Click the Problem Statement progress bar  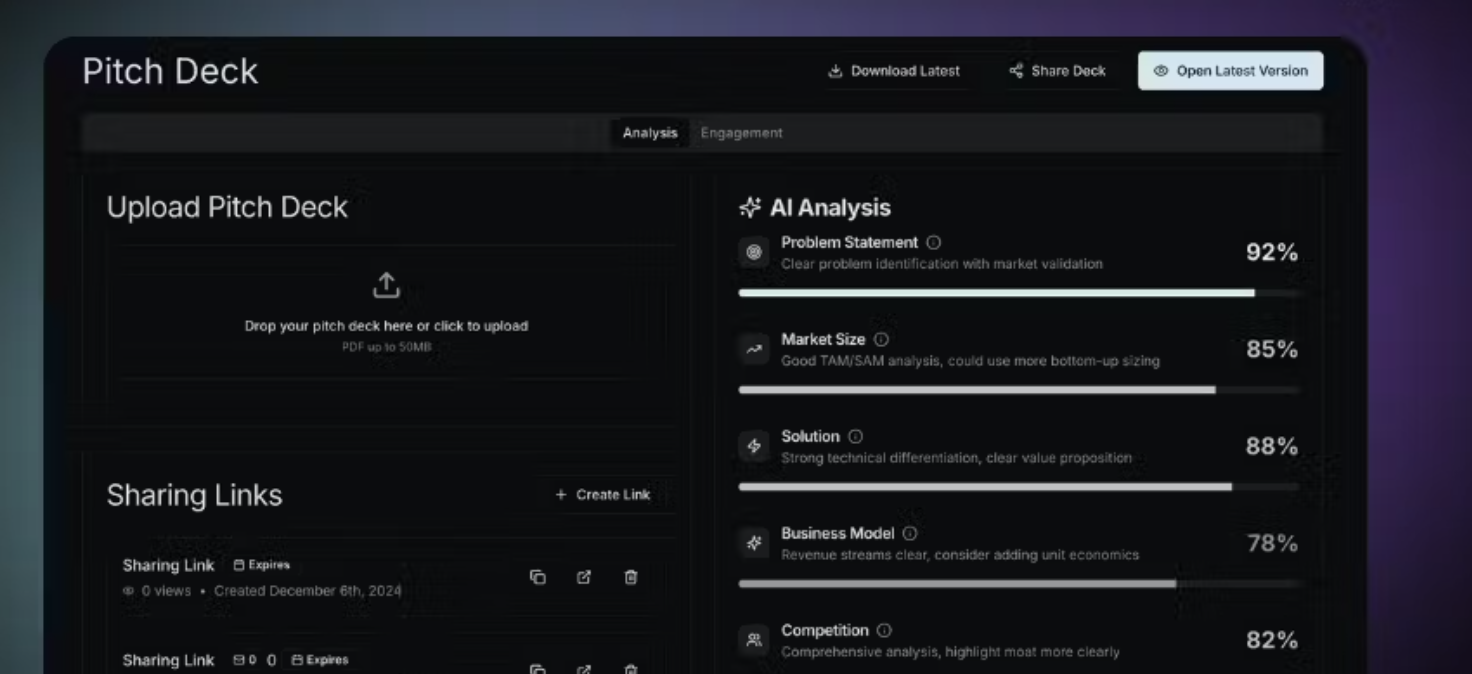[1019, 293]
